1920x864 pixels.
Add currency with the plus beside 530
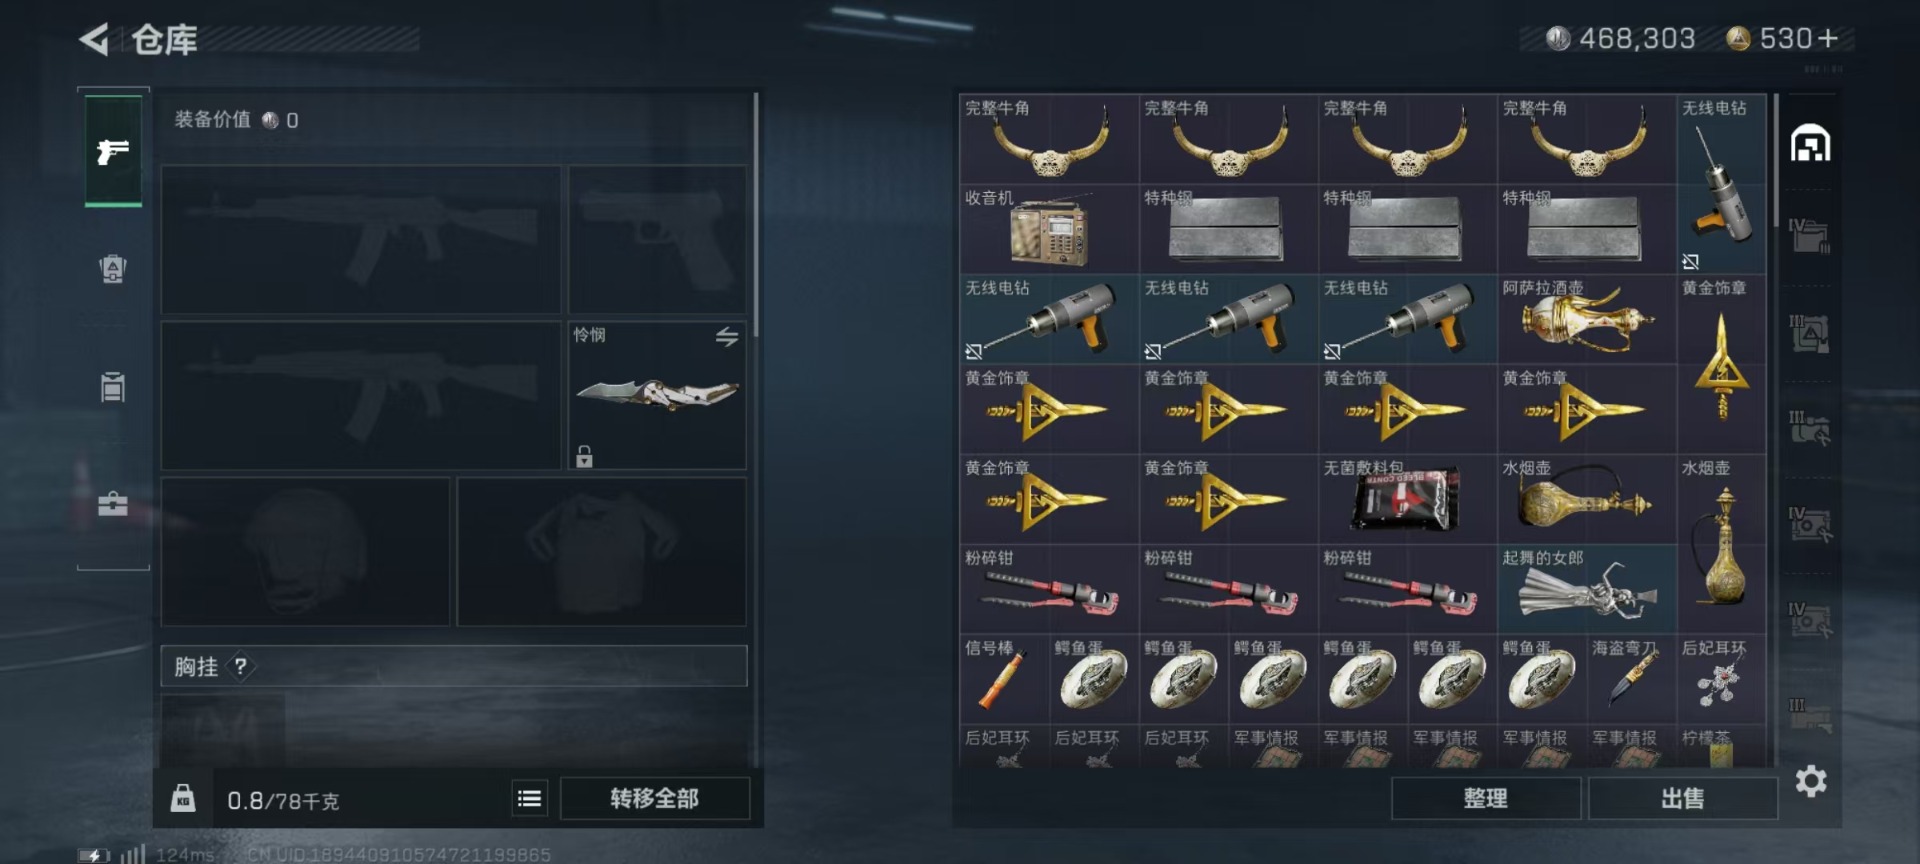1828,38
